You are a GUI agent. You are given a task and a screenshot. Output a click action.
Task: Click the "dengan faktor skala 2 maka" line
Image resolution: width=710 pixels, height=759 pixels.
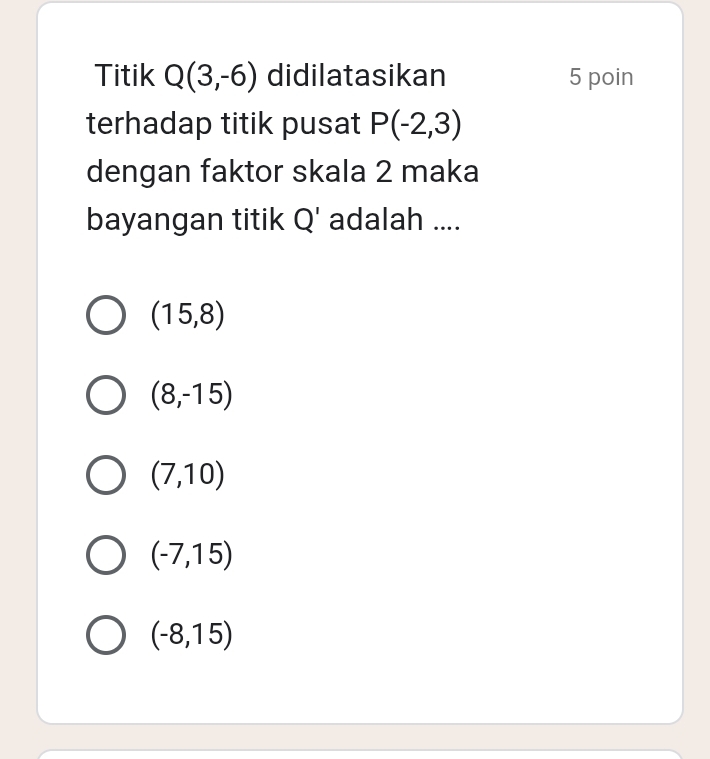point(283,172)
